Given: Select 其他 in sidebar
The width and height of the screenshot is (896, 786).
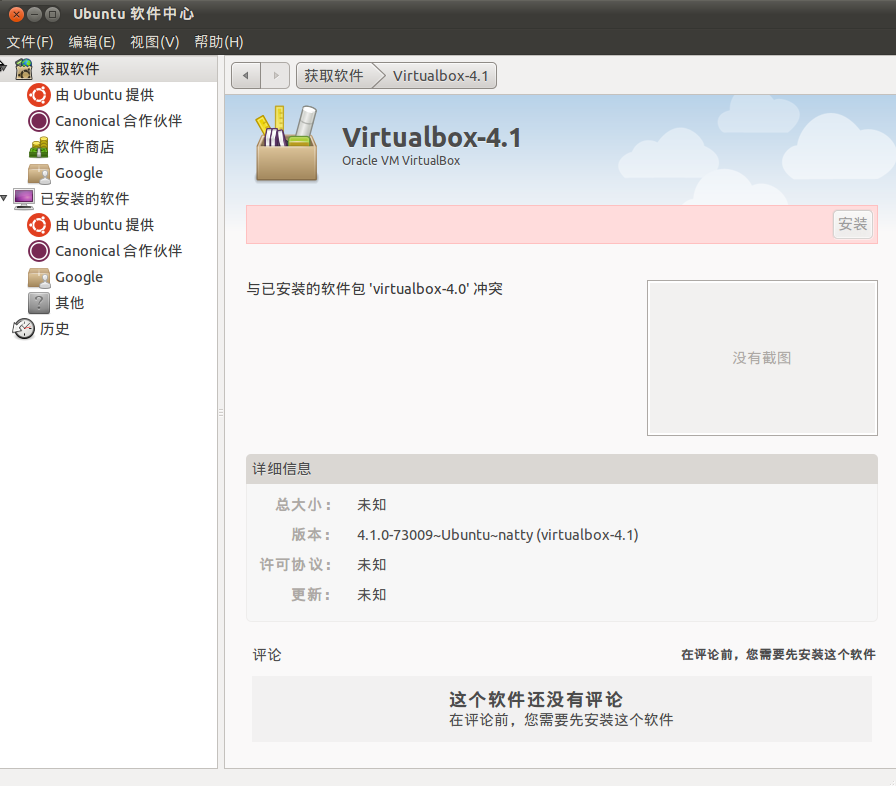Looking at the screenshot, I should [70, 303].
